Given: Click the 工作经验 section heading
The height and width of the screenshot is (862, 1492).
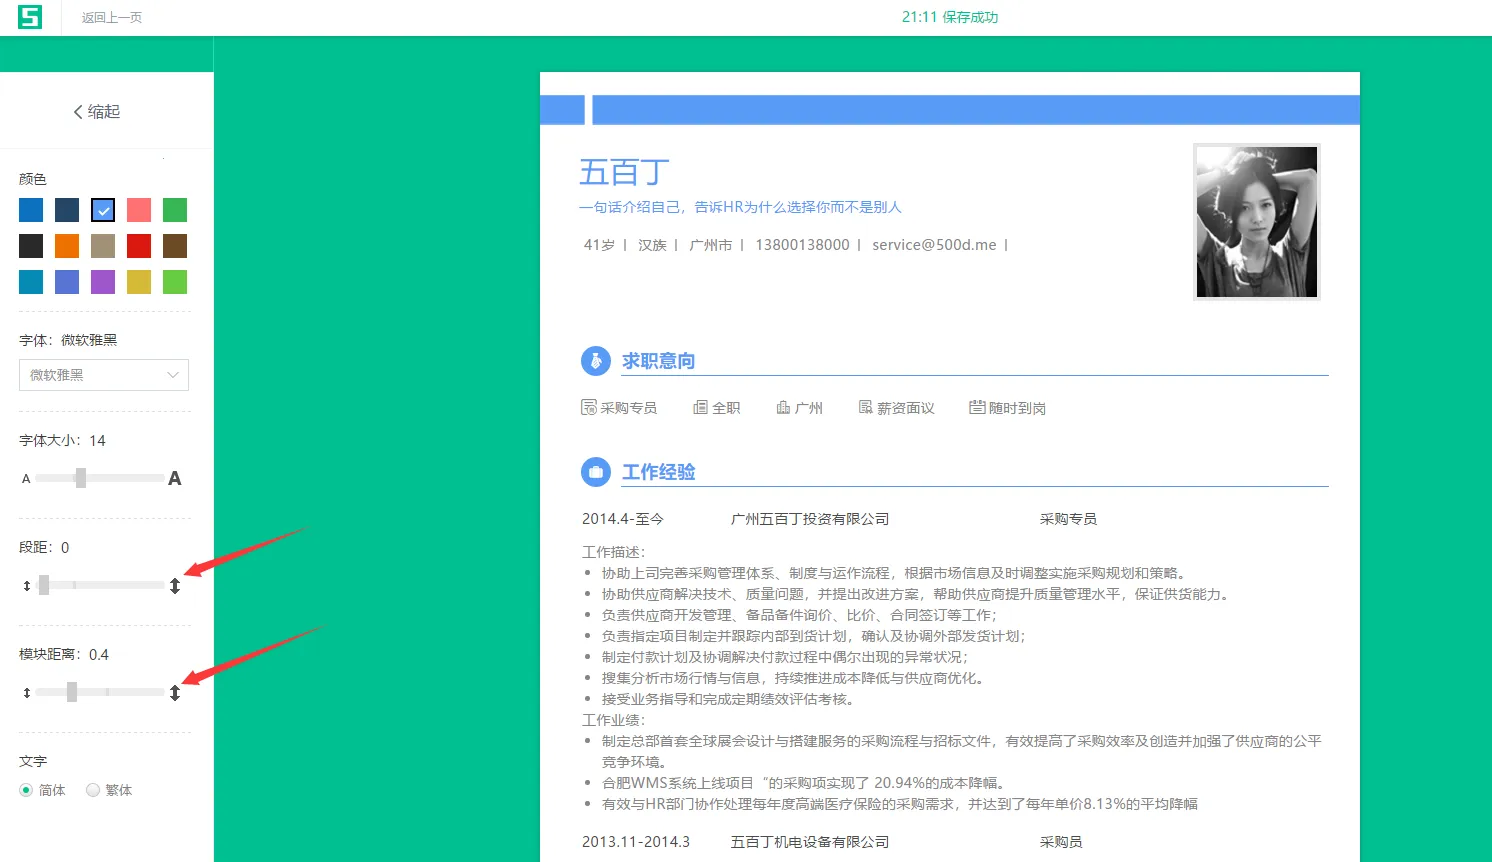Looking at the screenshot, I should (x=659, y=472).
